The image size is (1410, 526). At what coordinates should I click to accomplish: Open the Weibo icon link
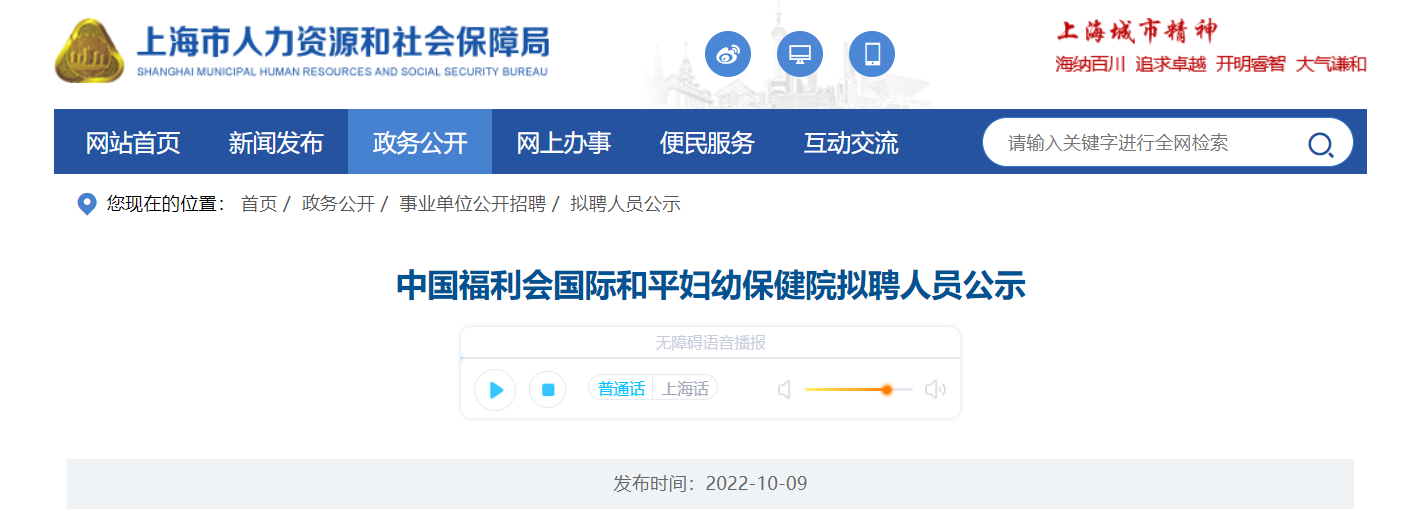[x=728, y=54]
